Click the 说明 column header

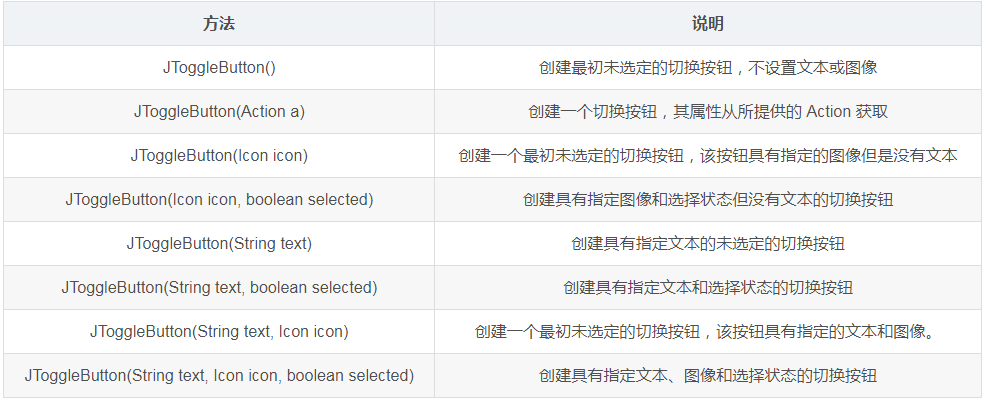708,24
